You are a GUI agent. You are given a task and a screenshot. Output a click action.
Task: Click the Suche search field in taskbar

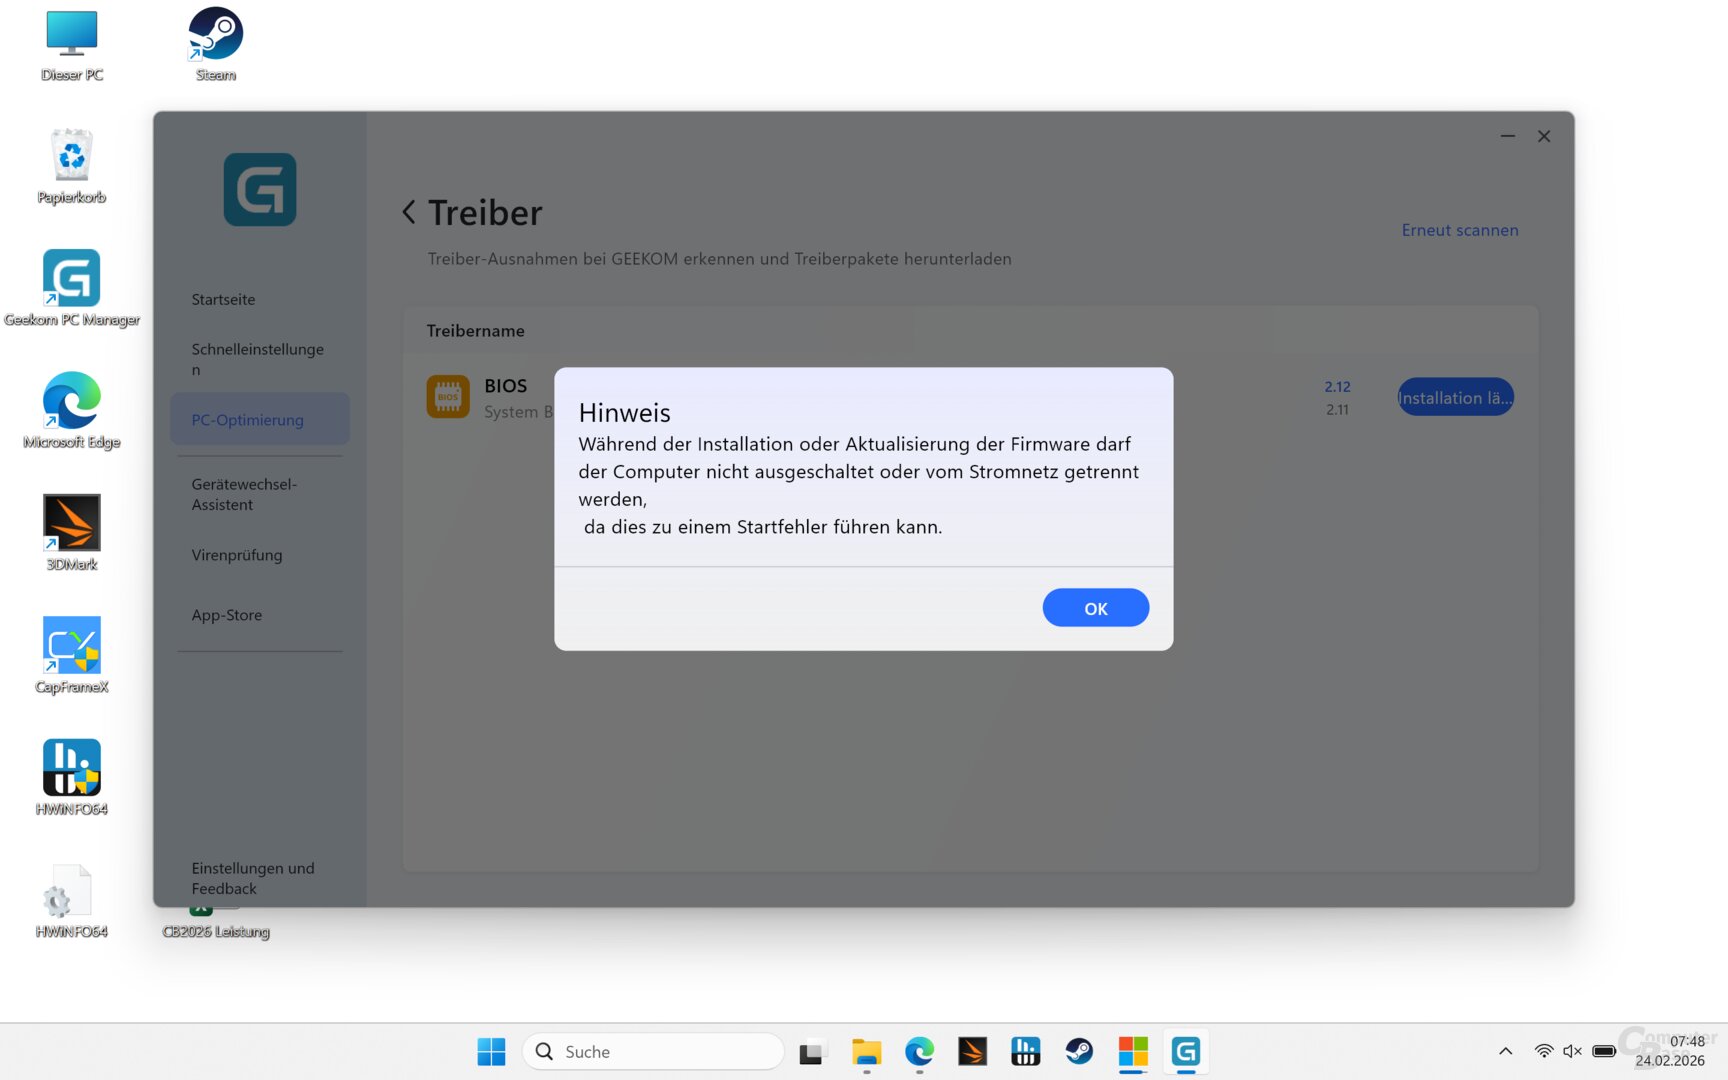pyautogui.click(x=653, y=1051)
